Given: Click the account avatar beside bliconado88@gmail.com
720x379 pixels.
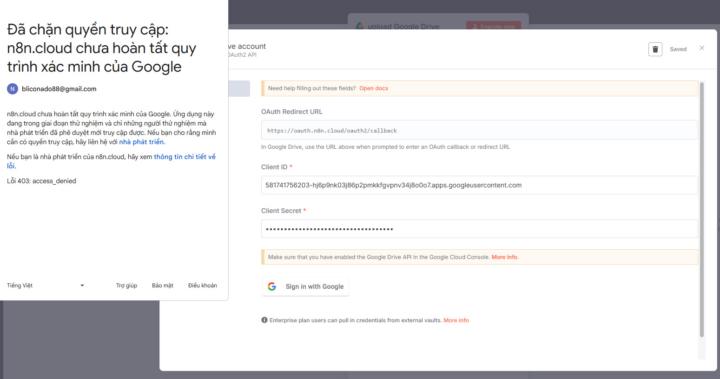Looking at the screenshot, I should pyautogui.click(x=12, y=89).
